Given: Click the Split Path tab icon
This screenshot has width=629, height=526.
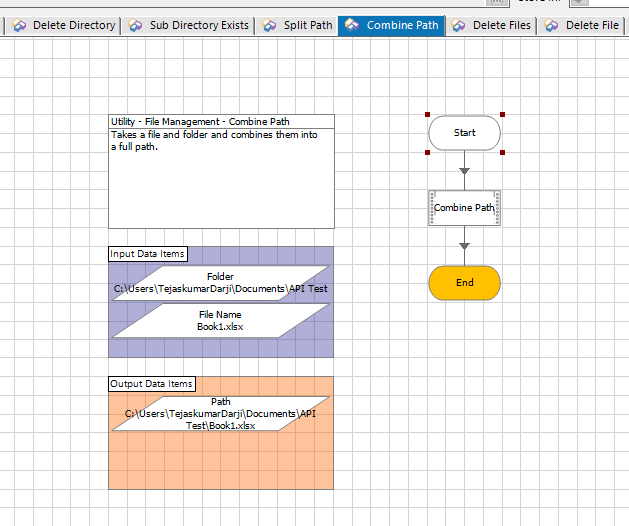Looking at the screenshot, I should click(x=269, y=25).
